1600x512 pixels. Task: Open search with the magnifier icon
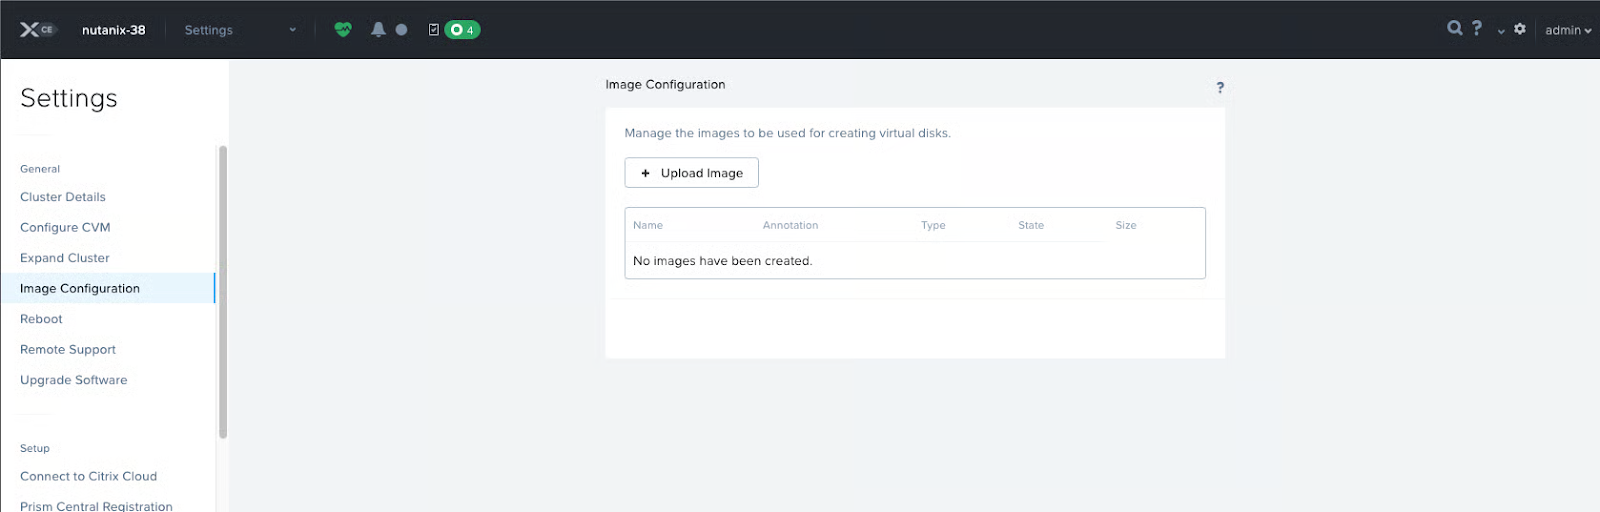click(x=1454, y=28)
